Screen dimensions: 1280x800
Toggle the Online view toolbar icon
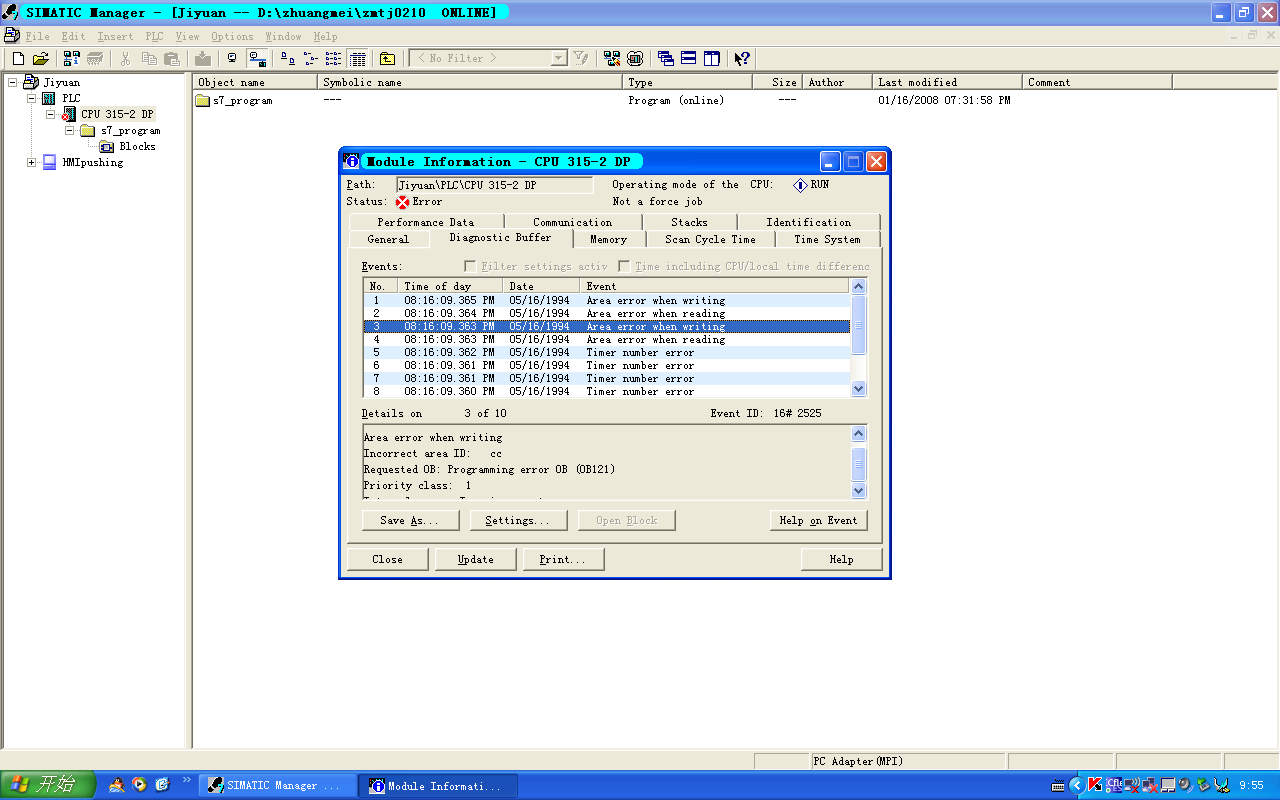click(x=257, y=59)
